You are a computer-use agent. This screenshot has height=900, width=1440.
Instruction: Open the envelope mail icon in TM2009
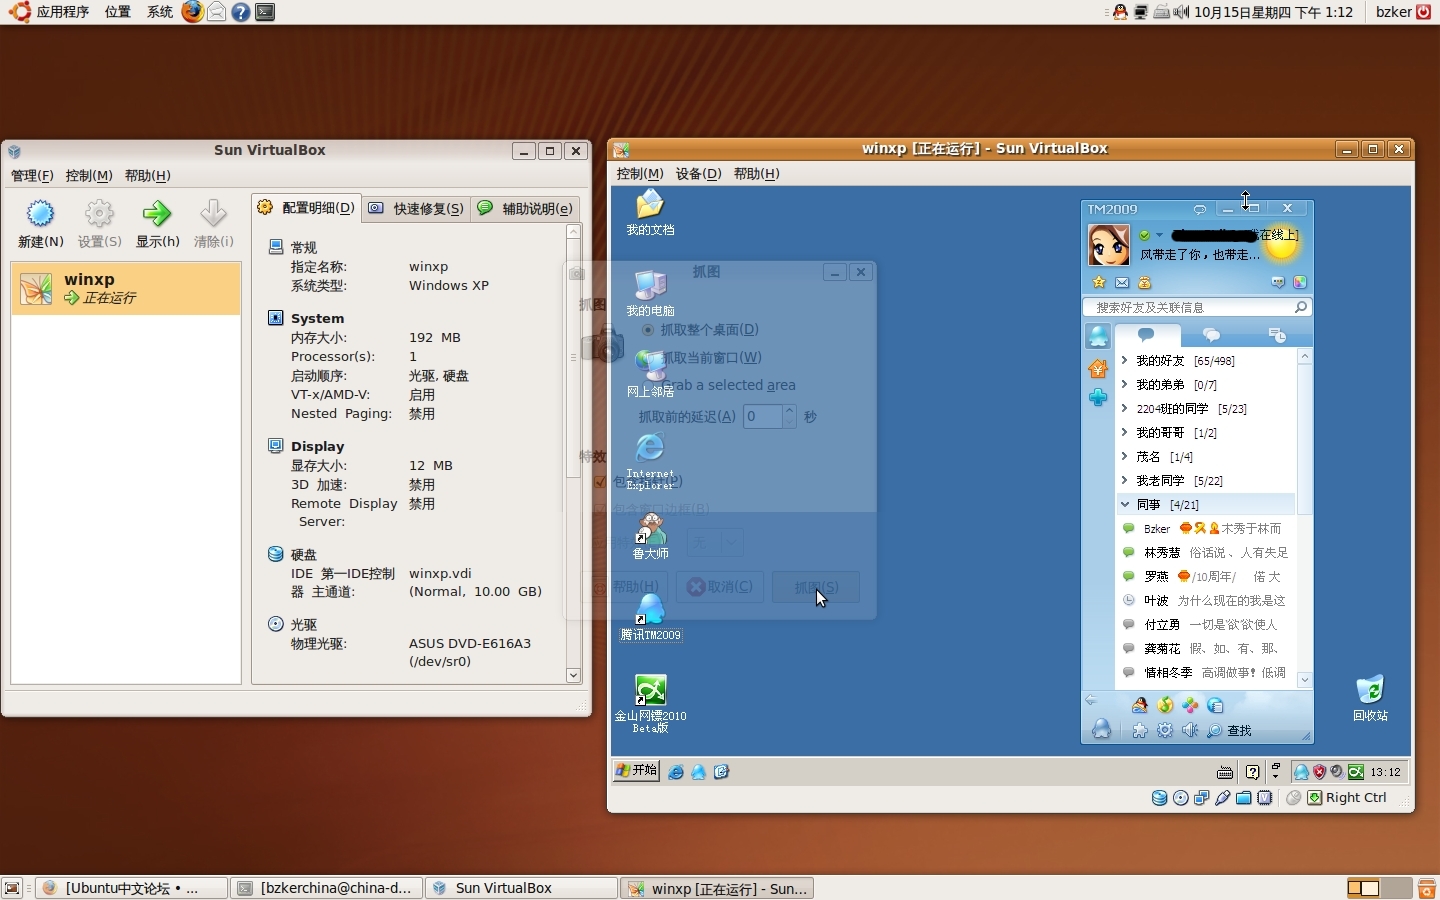(x=1122, y=283)
